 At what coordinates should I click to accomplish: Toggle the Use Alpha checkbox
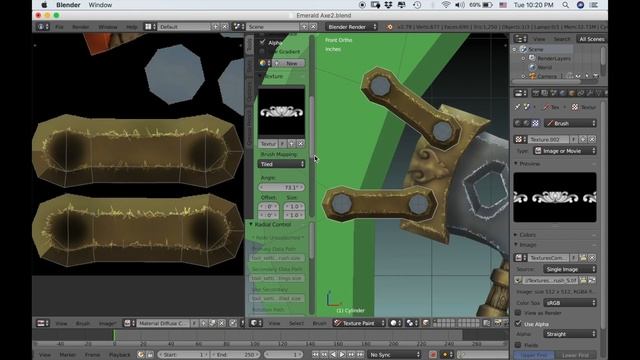[518, 324]
